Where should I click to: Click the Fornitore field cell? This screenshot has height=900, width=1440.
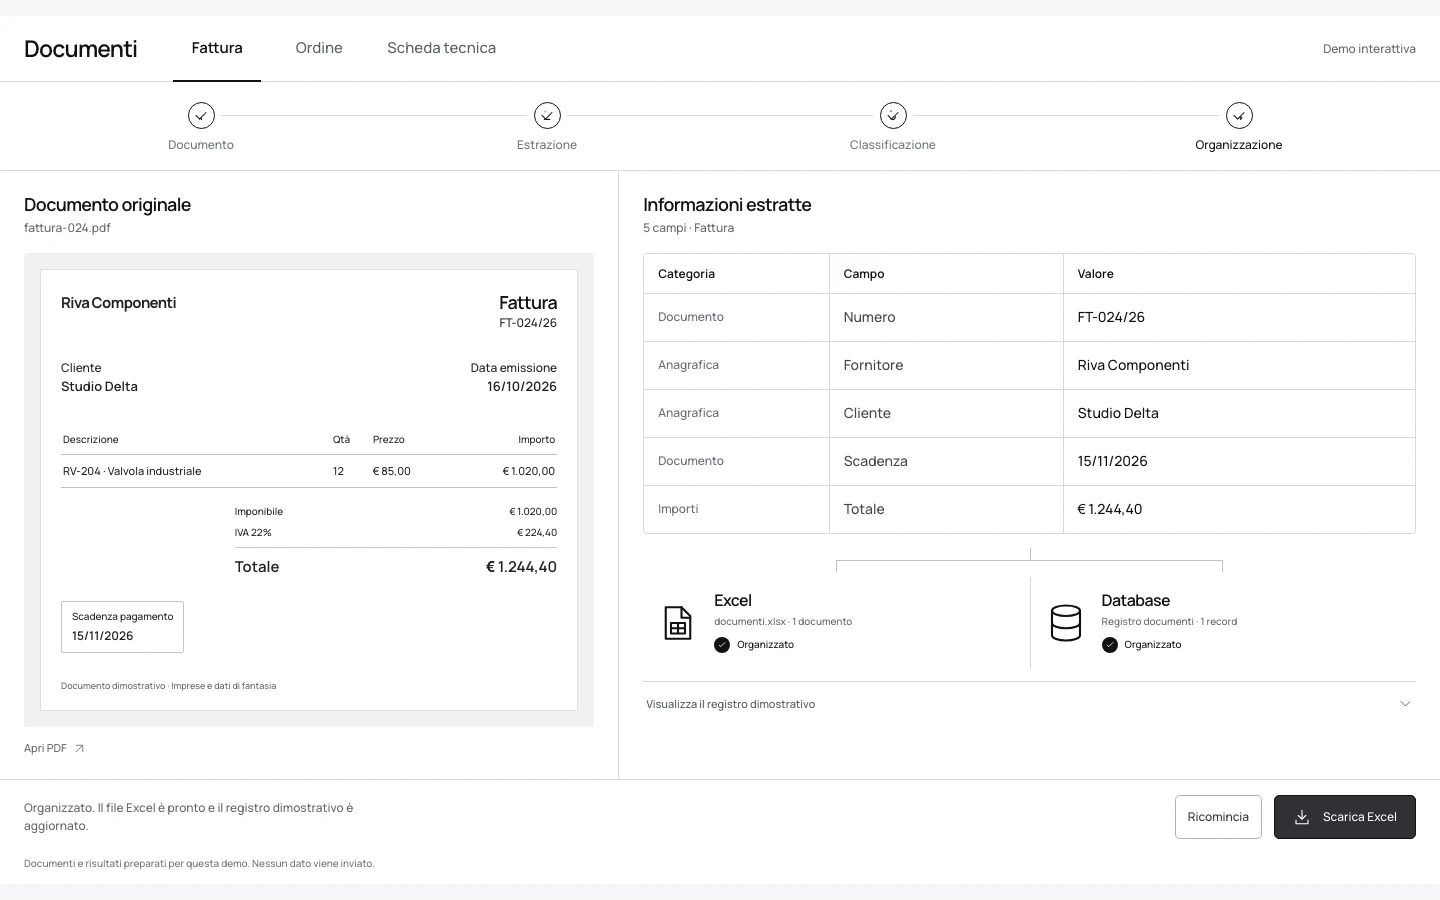click(946, 365)
